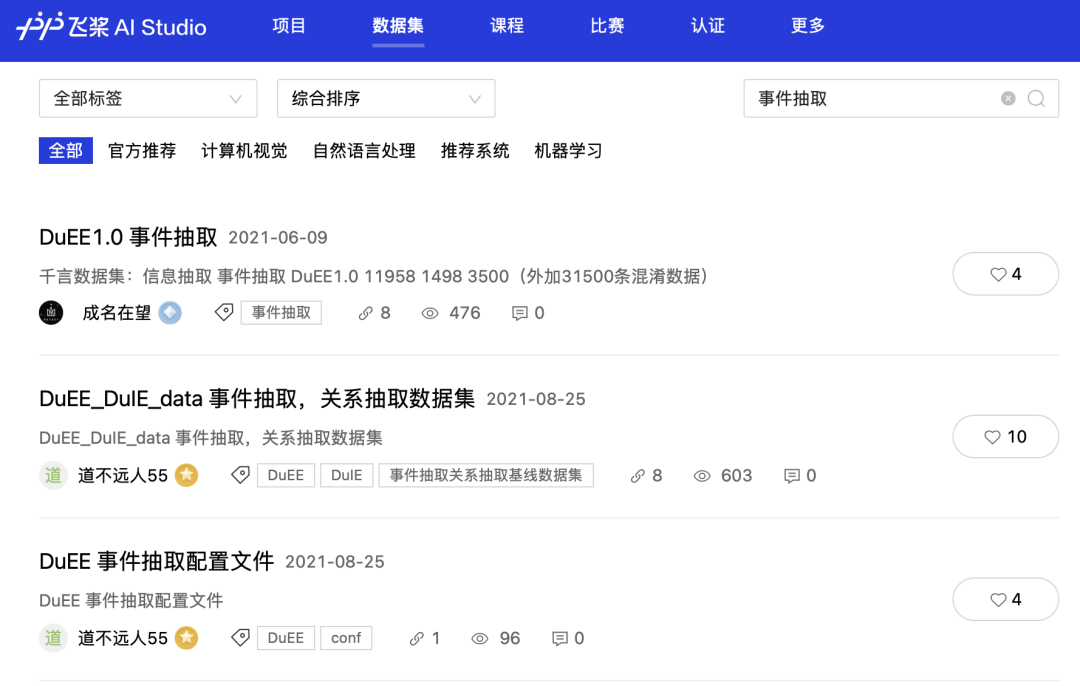This screenshot has height=686, width=1080.
Task: Open the 比赛 navigation tab
Action: pos(607,26)
